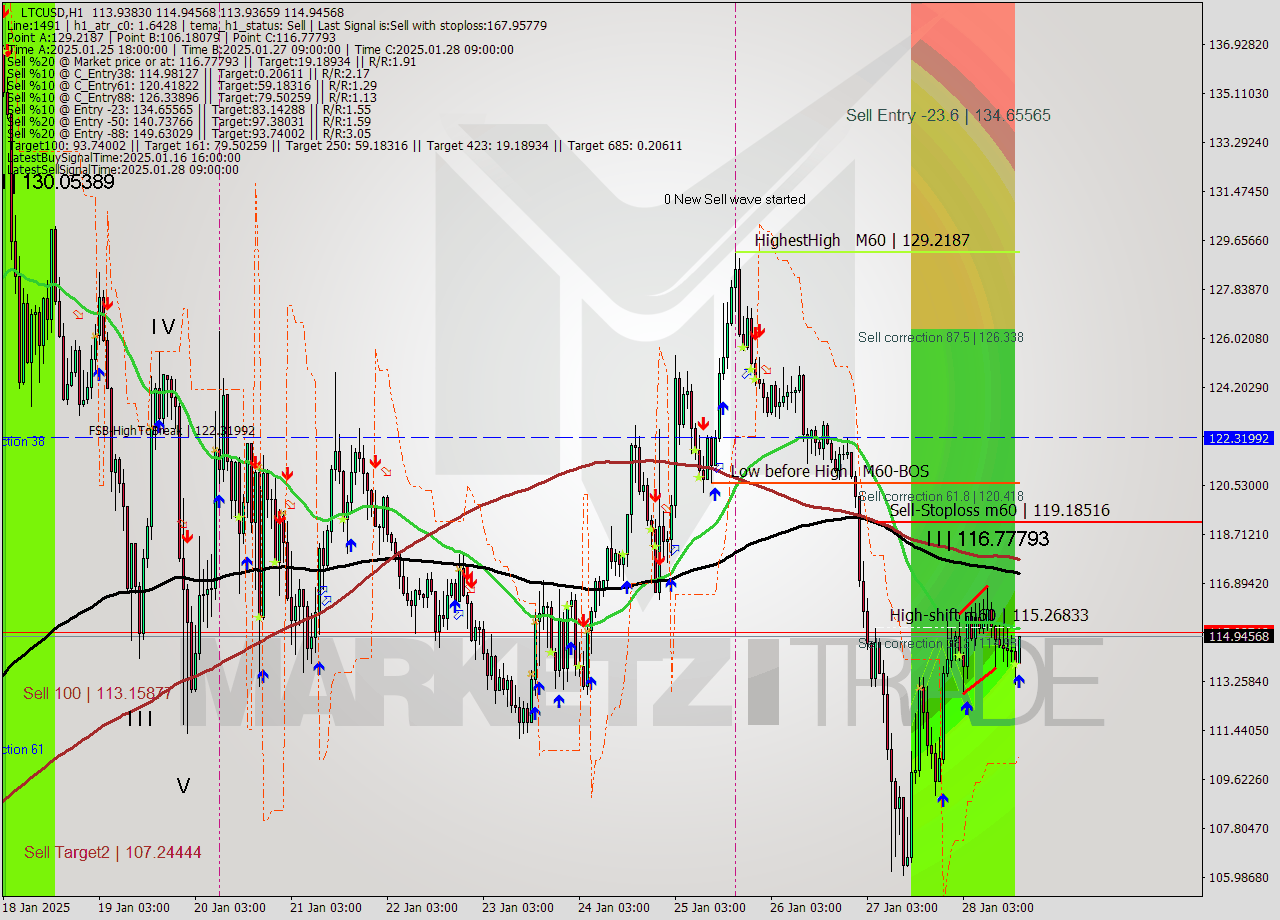The width and height of the screenshot is (1280, 920).
Task: Select '23 Jan 03:00' on the time axis
Action: [518, 907]
